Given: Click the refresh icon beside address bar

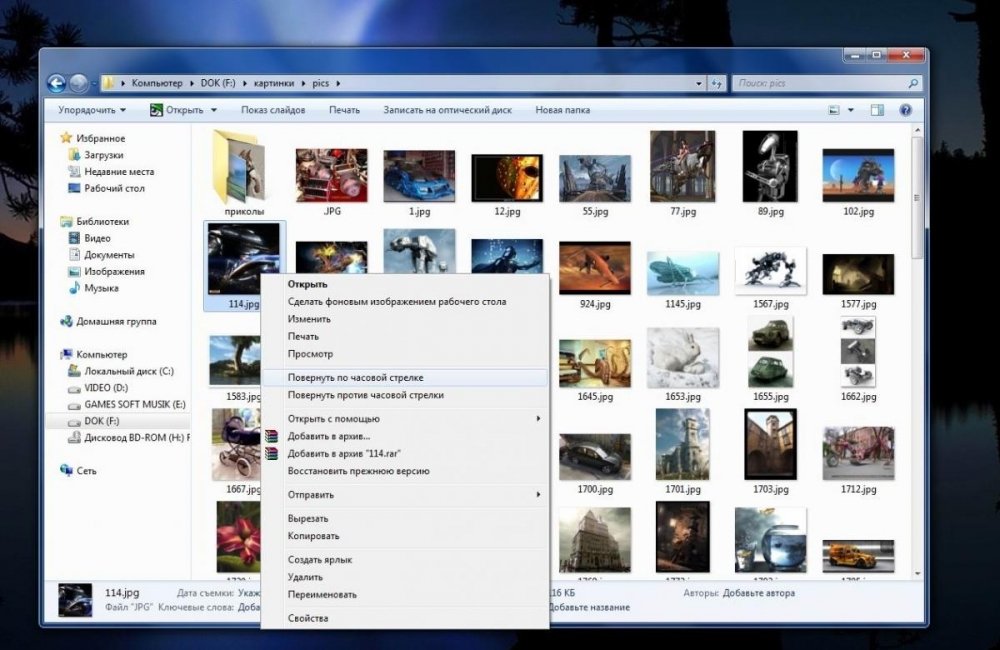Looking at the screenshot, I should click(x=717, y=84).
